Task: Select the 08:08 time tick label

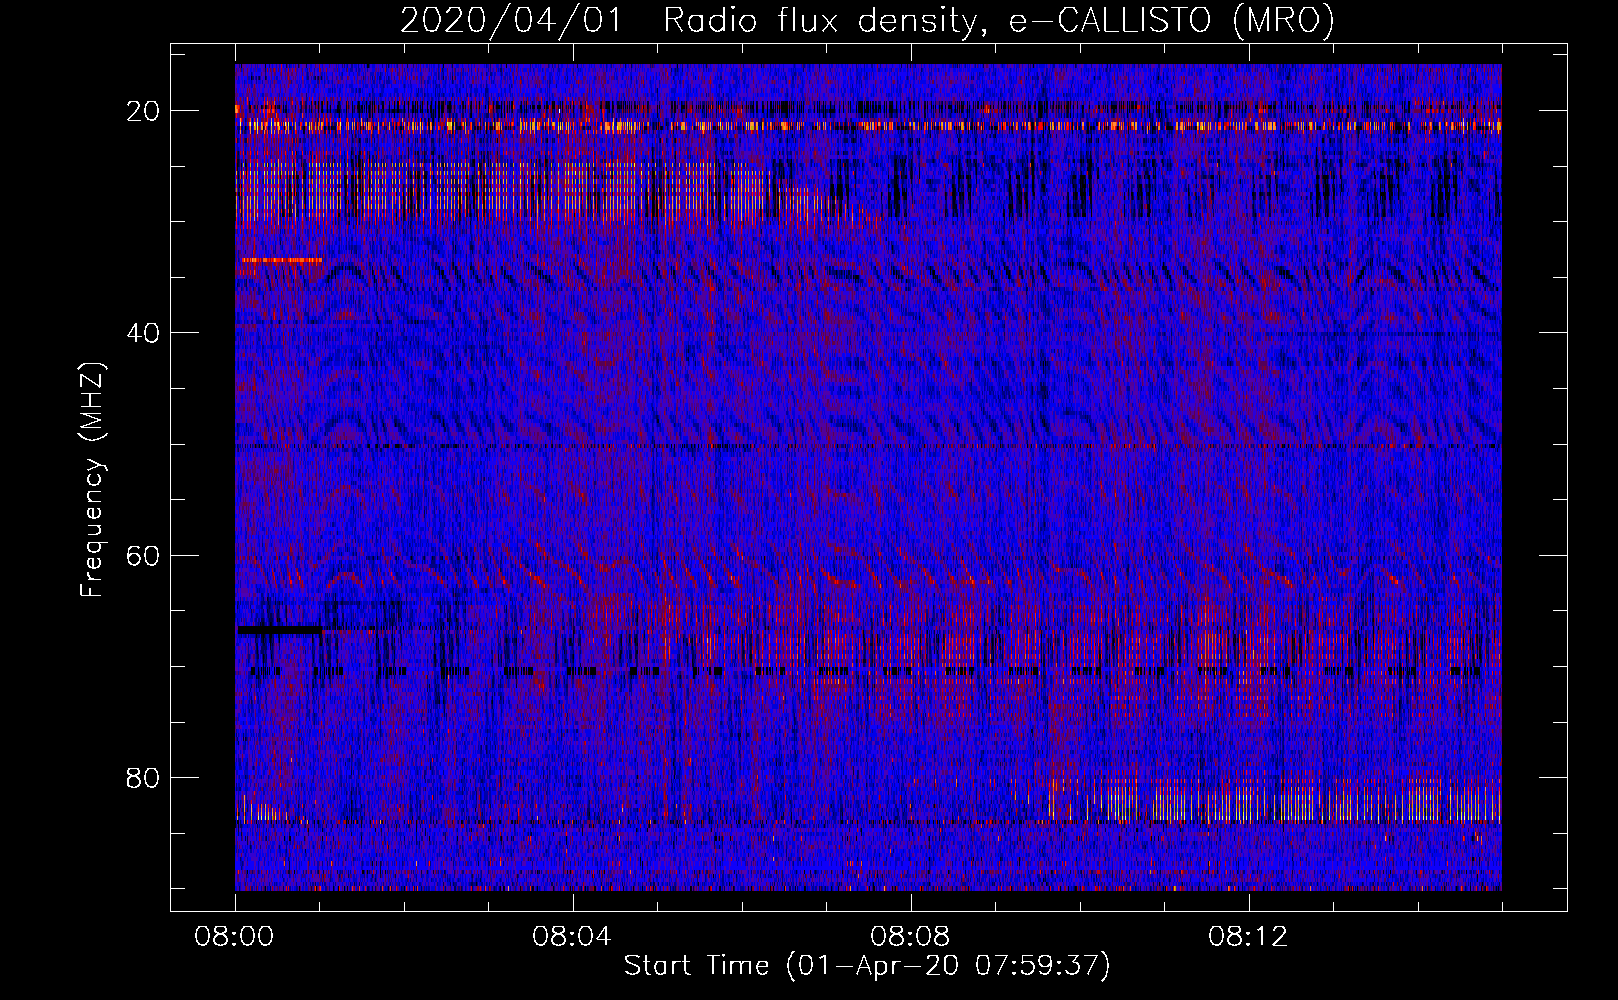Action: pos(911,937)
